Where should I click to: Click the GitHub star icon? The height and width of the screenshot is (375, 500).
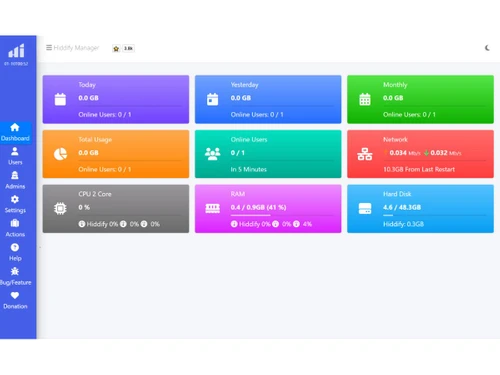tap(116, 48)
